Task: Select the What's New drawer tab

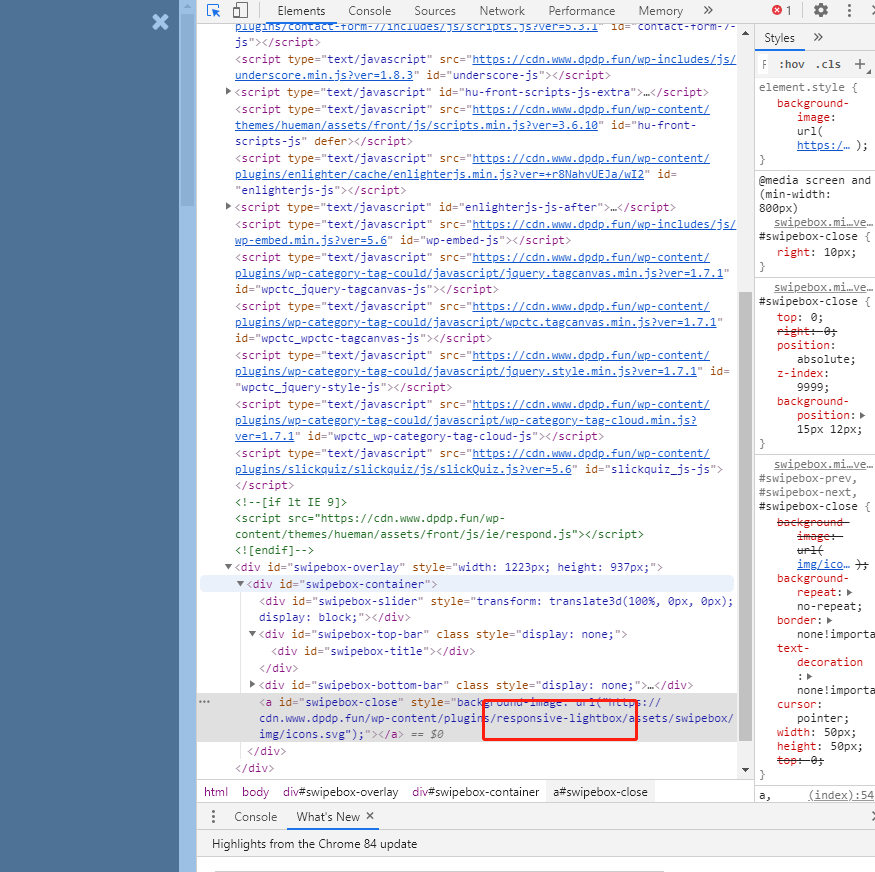Action: [328, 817]
